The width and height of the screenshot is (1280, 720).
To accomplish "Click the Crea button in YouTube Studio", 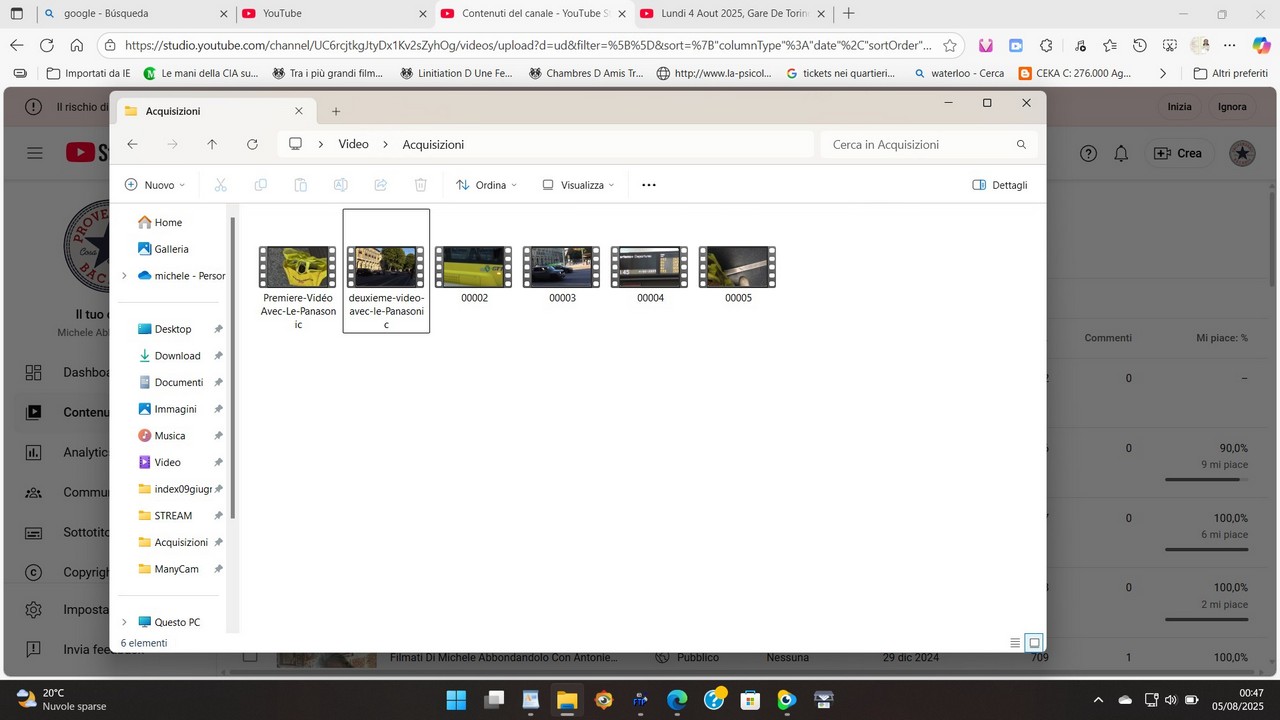I will (1178, 153).
